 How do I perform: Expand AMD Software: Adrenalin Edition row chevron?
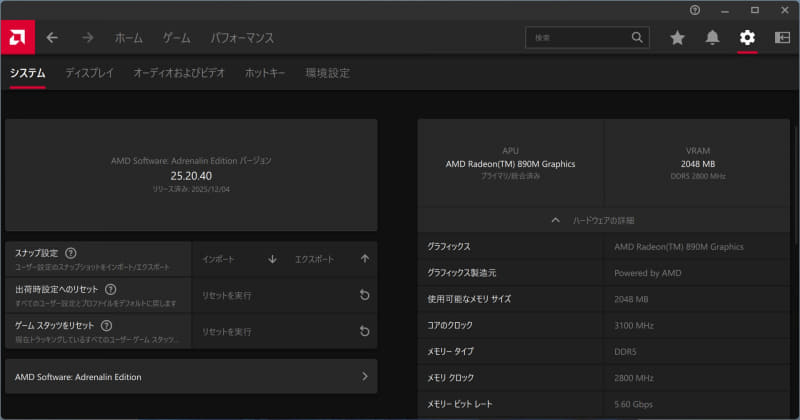click(x=365, y=377)
